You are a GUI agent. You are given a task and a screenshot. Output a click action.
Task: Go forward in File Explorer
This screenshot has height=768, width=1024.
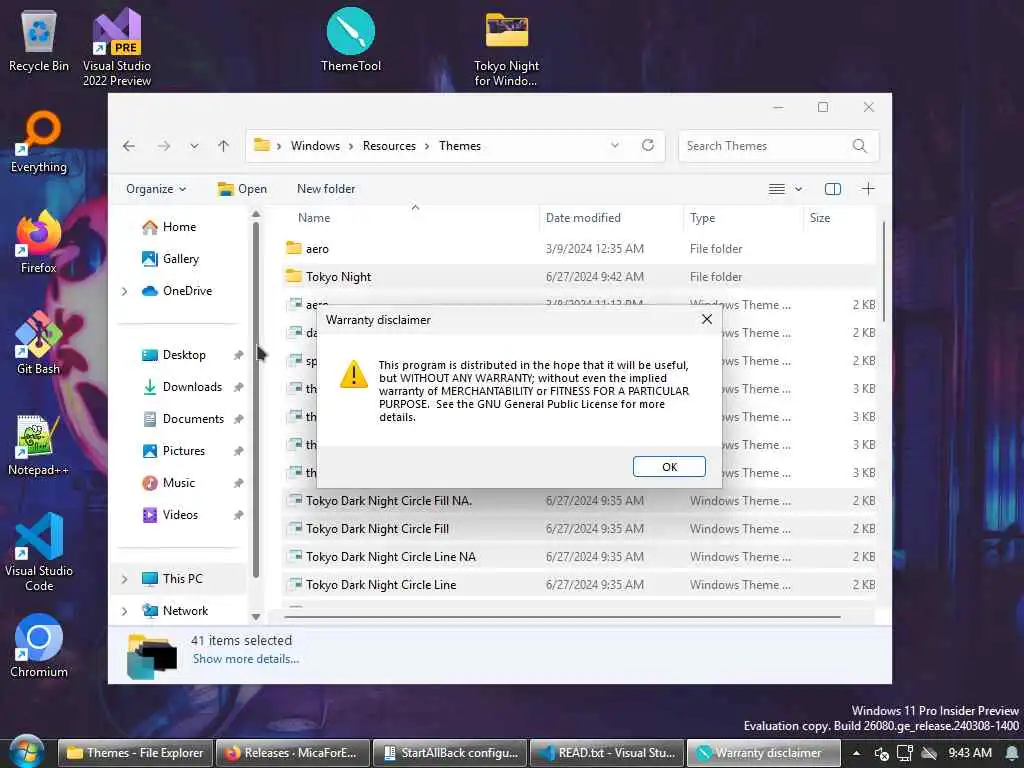(x=163, y=146)
